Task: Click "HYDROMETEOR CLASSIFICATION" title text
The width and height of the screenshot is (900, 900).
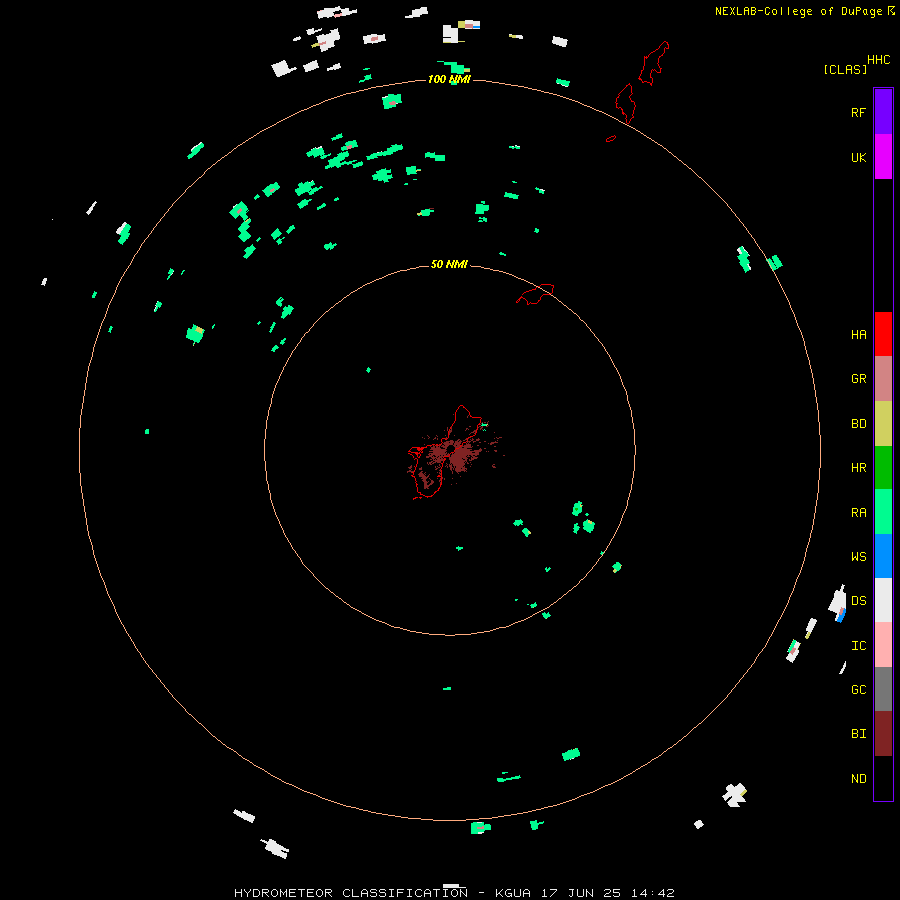Action: point(351,893)
